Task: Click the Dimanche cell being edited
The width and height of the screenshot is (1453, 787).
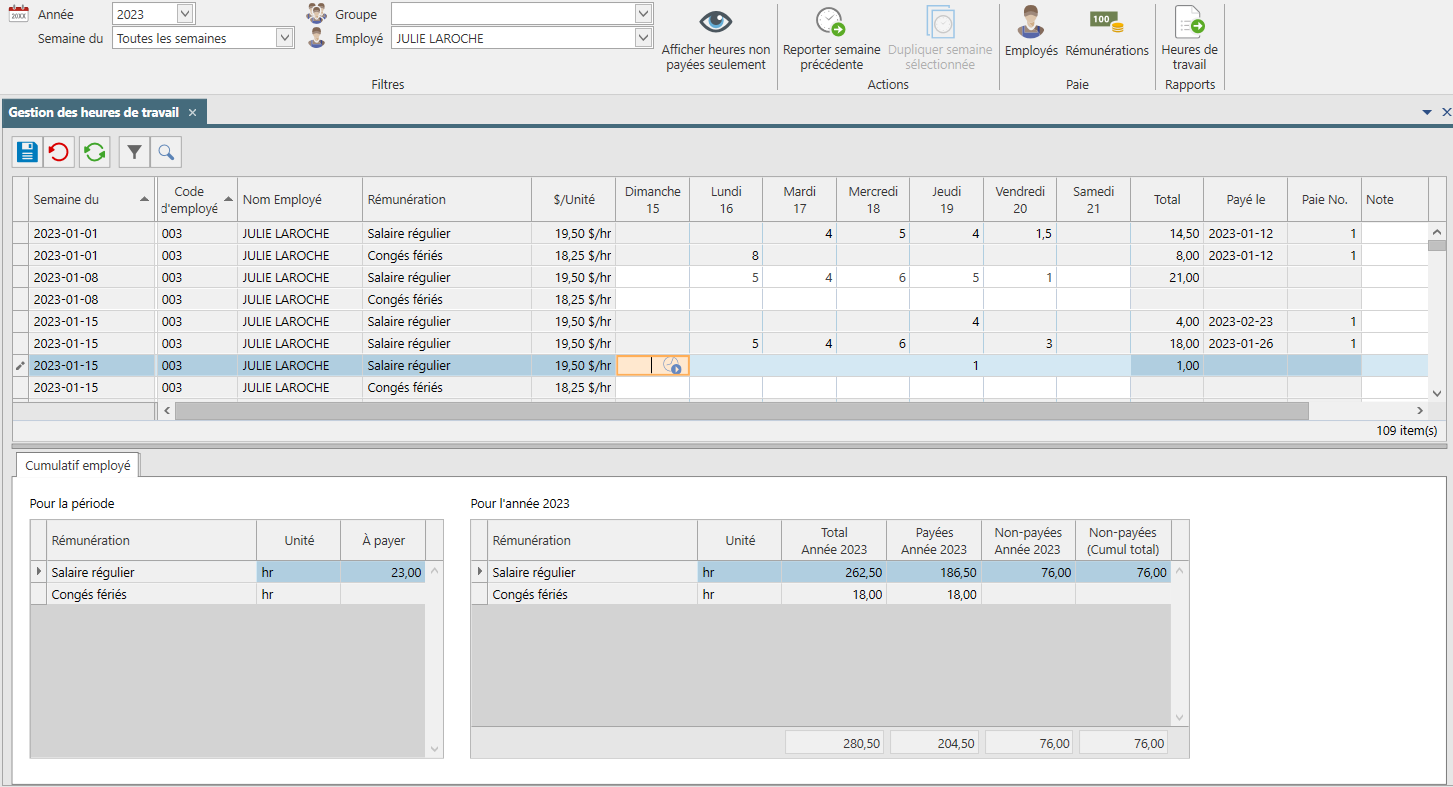Action: (x=652, y=366)
